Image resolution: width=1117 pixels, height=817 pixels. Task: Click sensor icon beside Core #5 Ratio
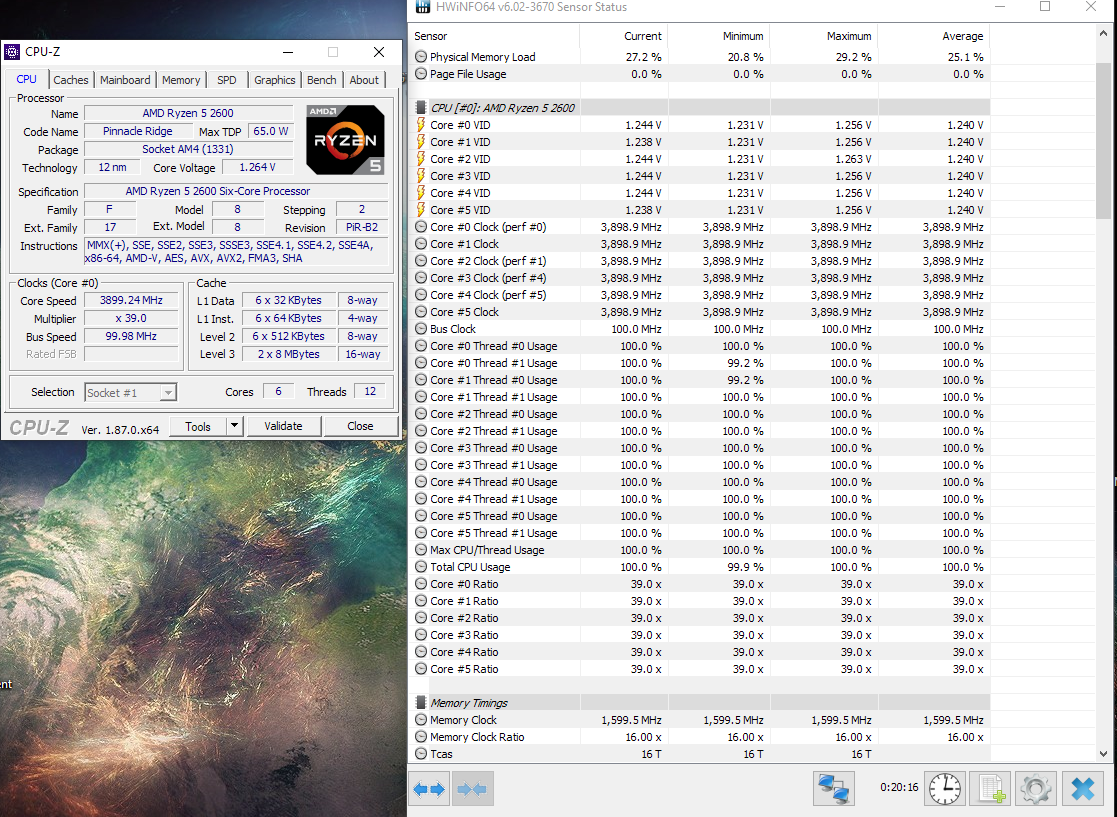[x=421, y=668]
